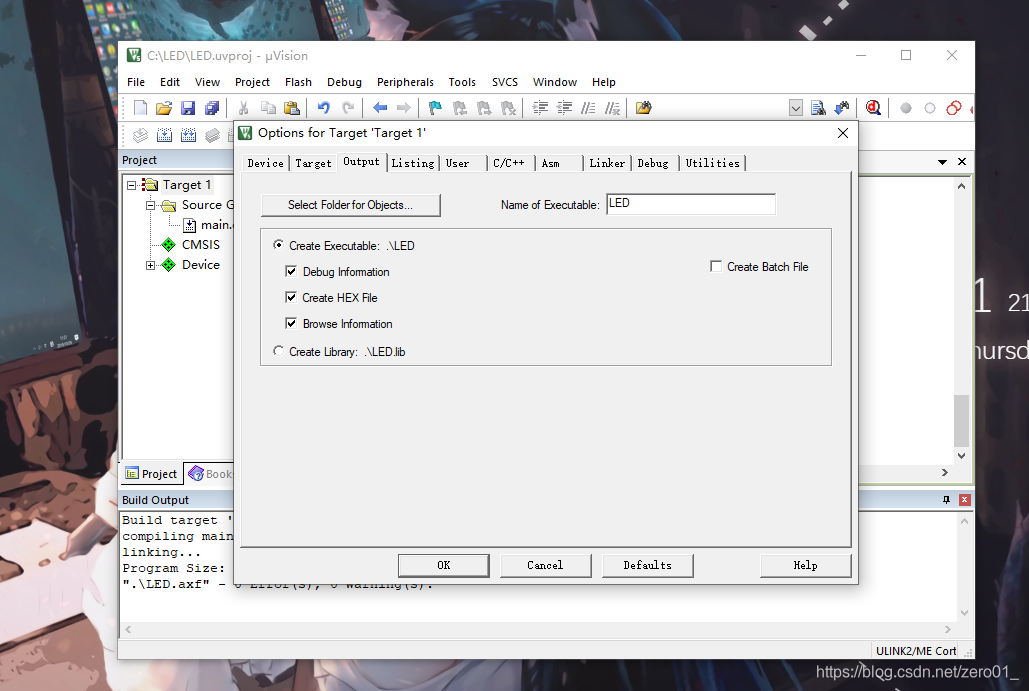
Task: Switch to the Listing tab
Action: tap(413, 163)
